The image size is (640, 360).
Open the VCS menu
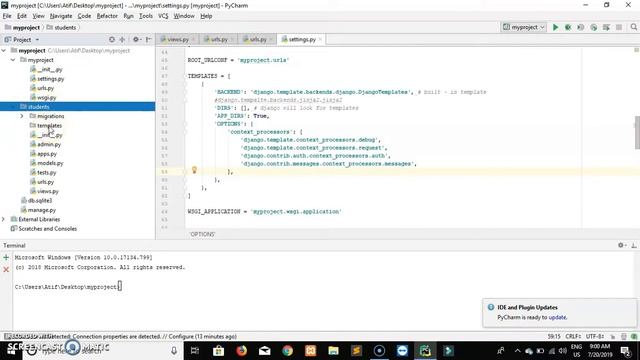[163, 16]
